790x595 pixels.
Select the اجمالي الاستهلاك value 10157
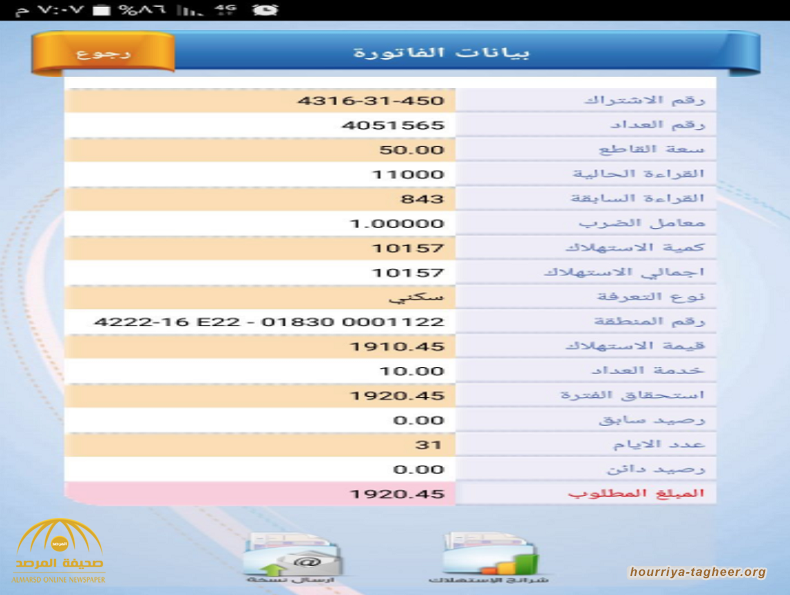pyautogui.click(x=408, y=273)
